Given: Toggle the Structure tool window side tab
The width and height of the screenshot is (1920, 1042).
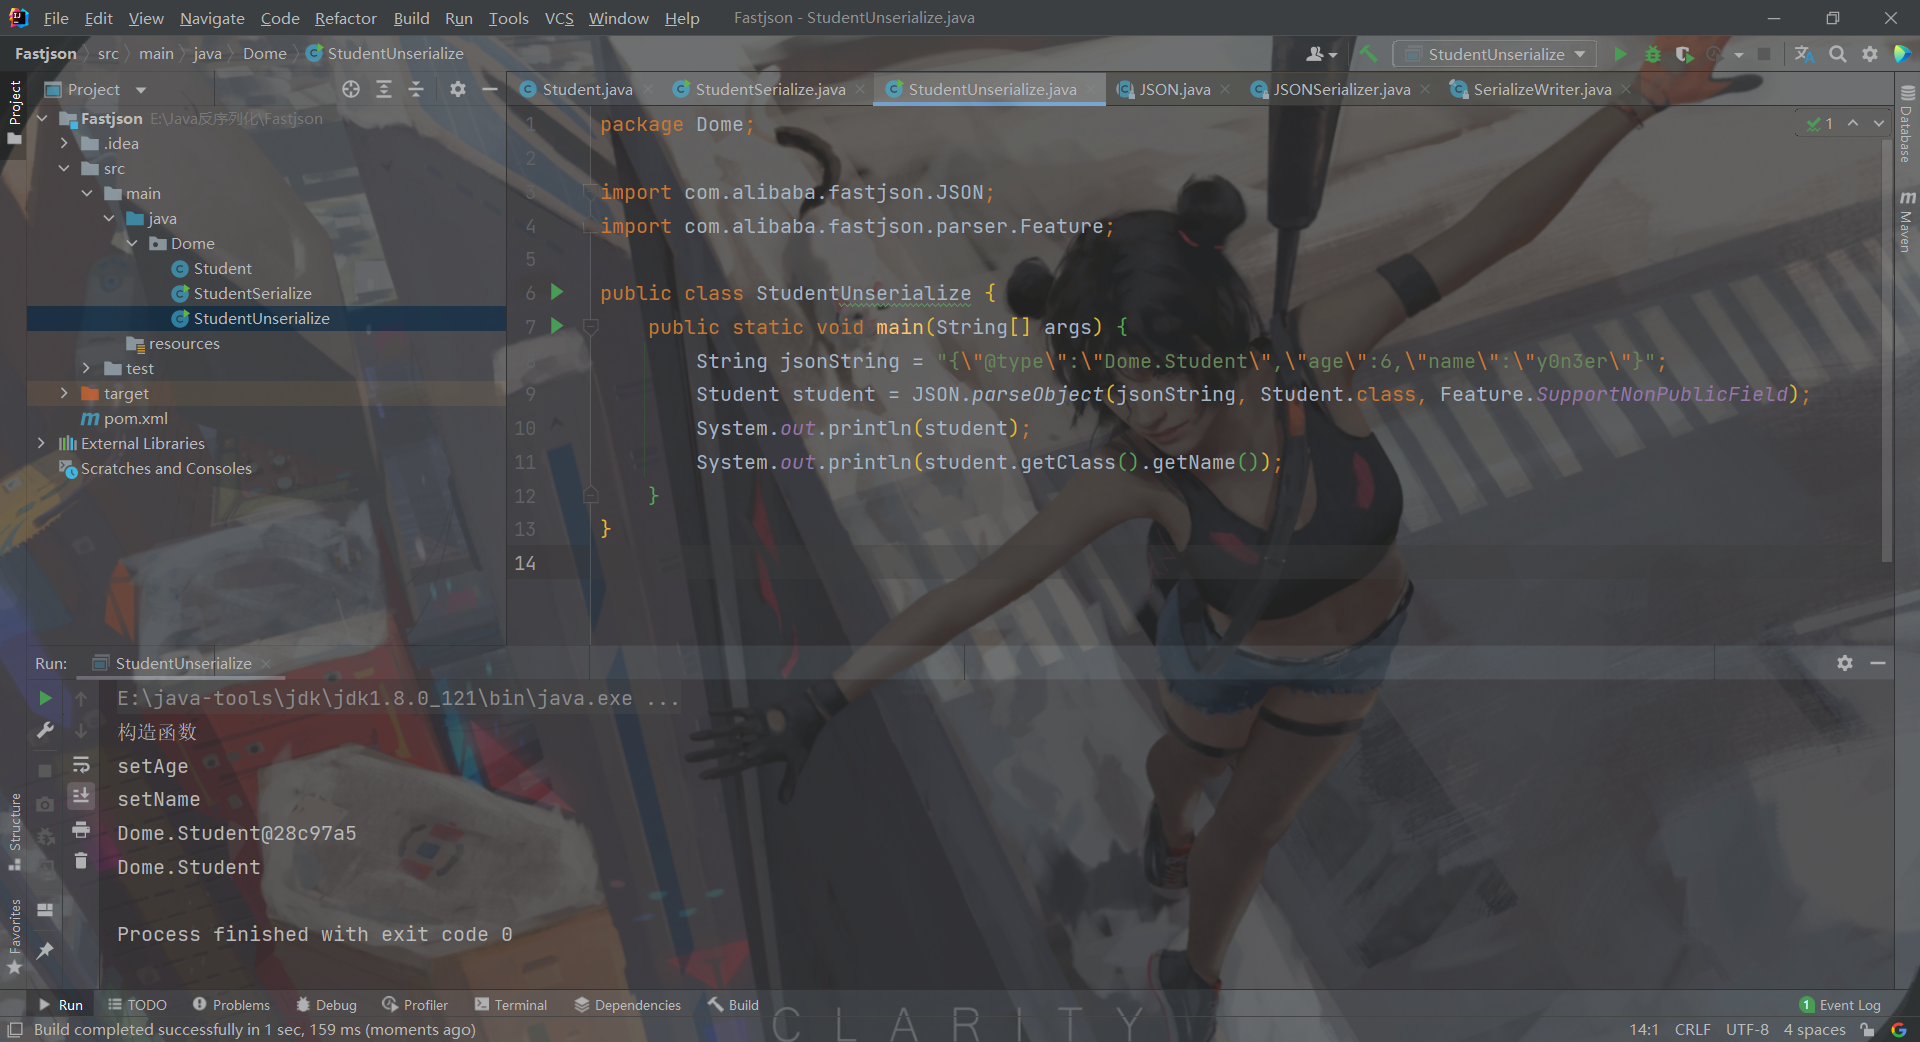Looking at the screenshot, I should tap(14, 831).
